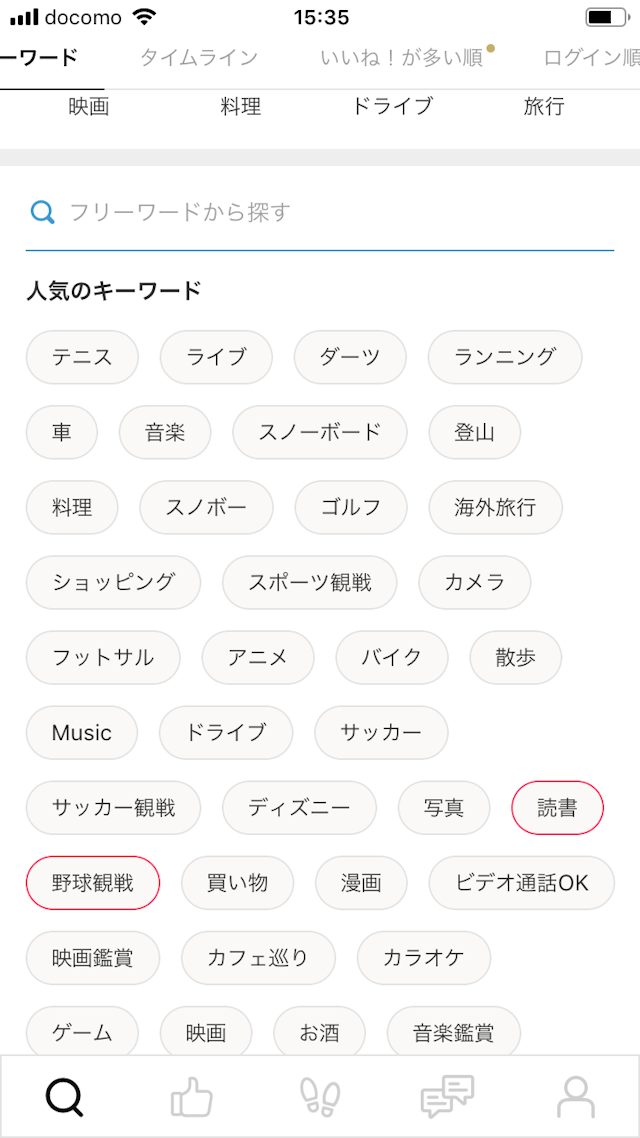This screenshot has height=1138, width=640.
Task: Tap the ドライブ category at top
Action: 392,106
